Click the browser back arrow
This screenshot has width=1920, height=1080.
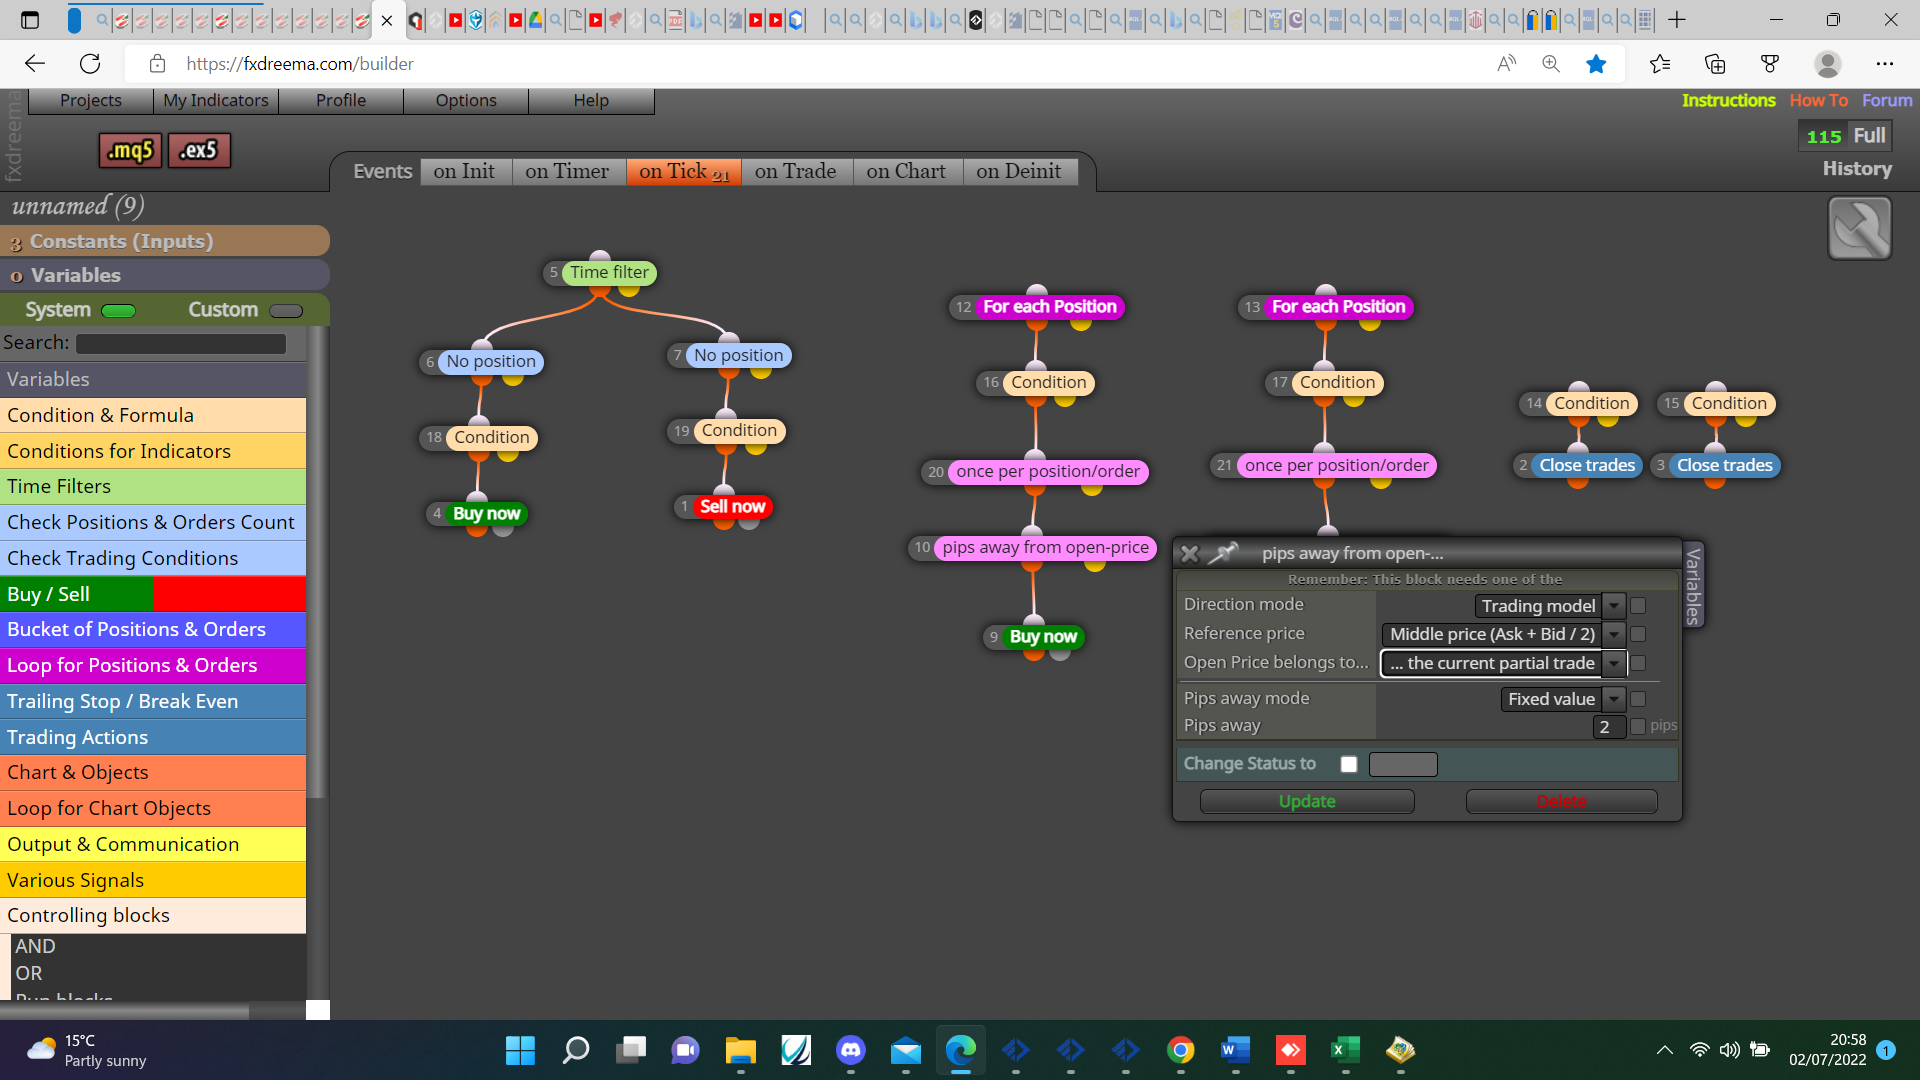coord(35,64)
